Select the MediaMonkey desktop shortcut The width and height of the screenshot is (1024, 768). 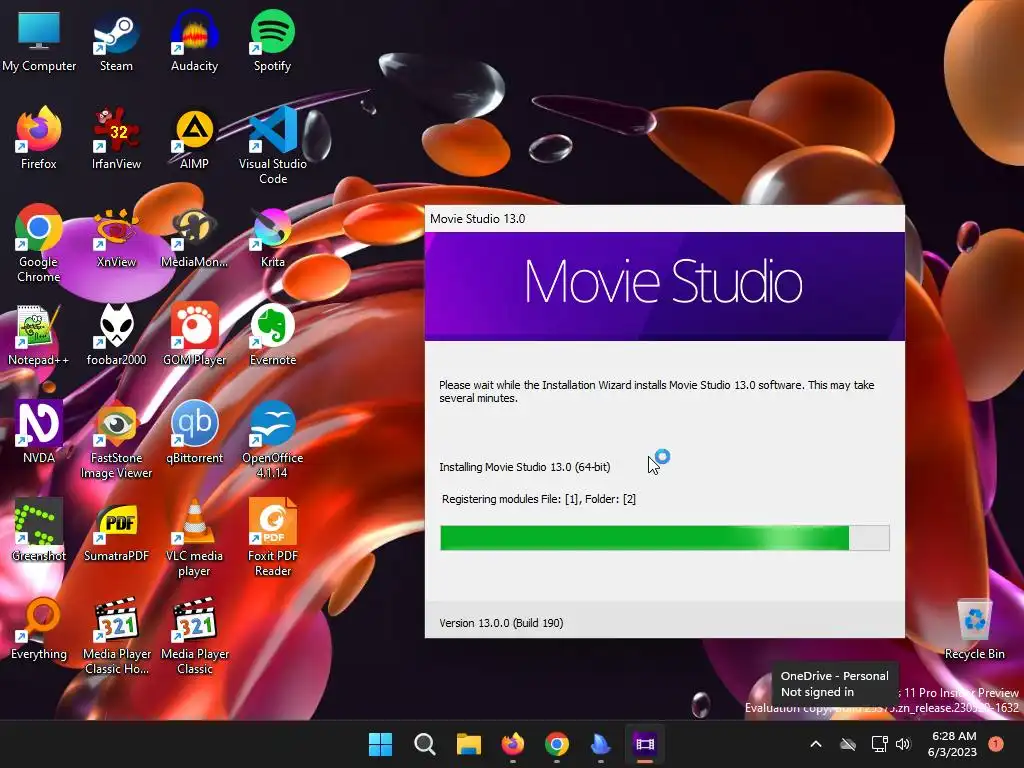194,236
